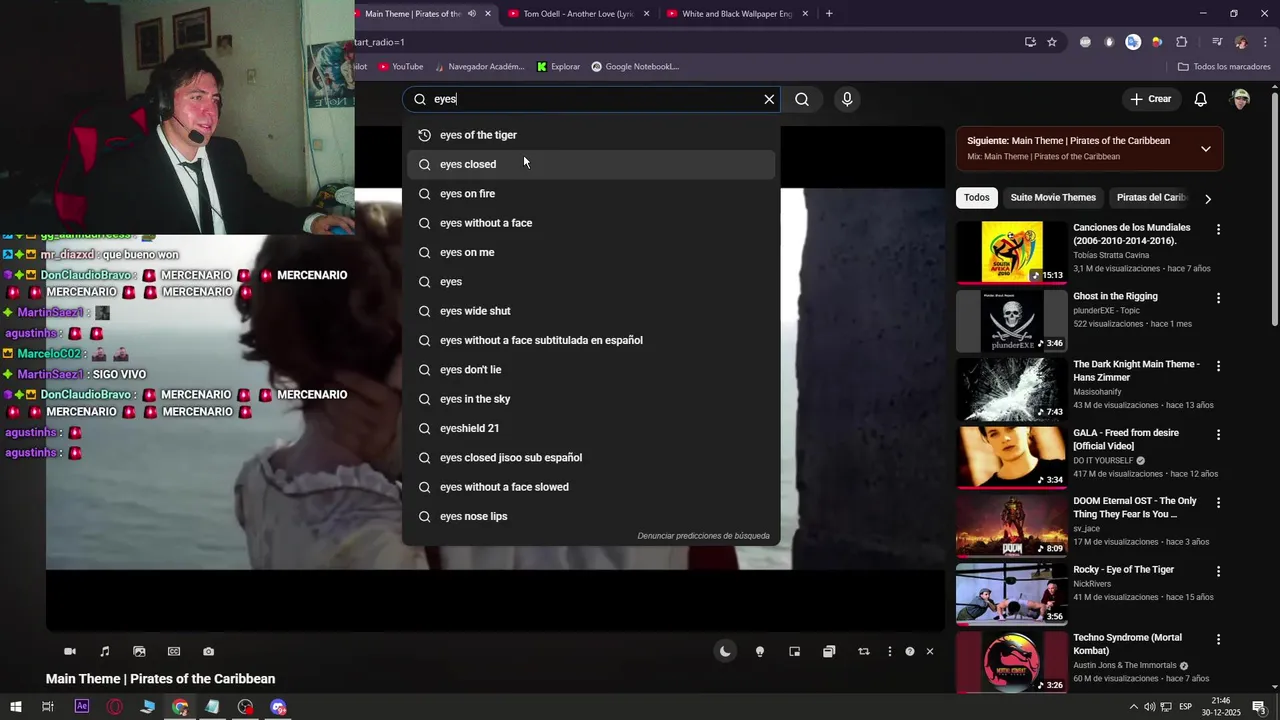
Task: Clear the YouTube search box text
Action: click(769, 99)
